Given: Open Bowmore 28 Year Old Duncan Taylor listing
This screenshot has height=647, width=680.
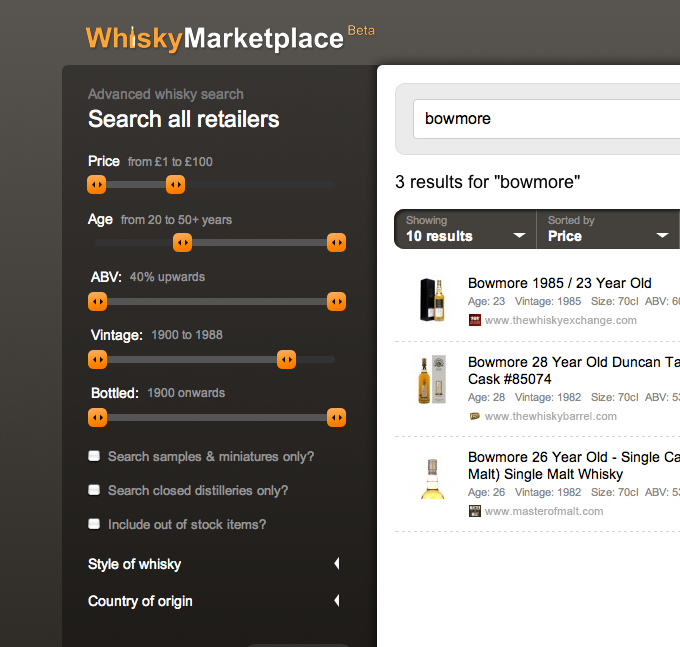Looking at the screenshot, I should 574,370.
